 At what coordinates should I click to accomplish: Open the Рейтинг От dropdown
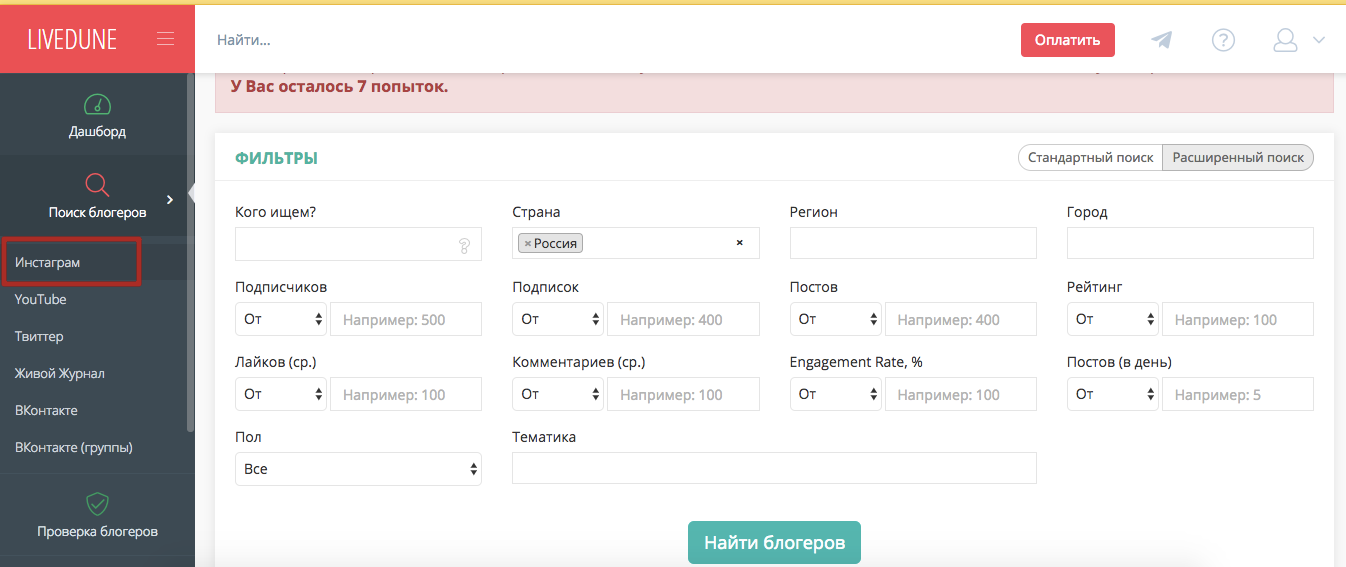tap(1113, 319)
